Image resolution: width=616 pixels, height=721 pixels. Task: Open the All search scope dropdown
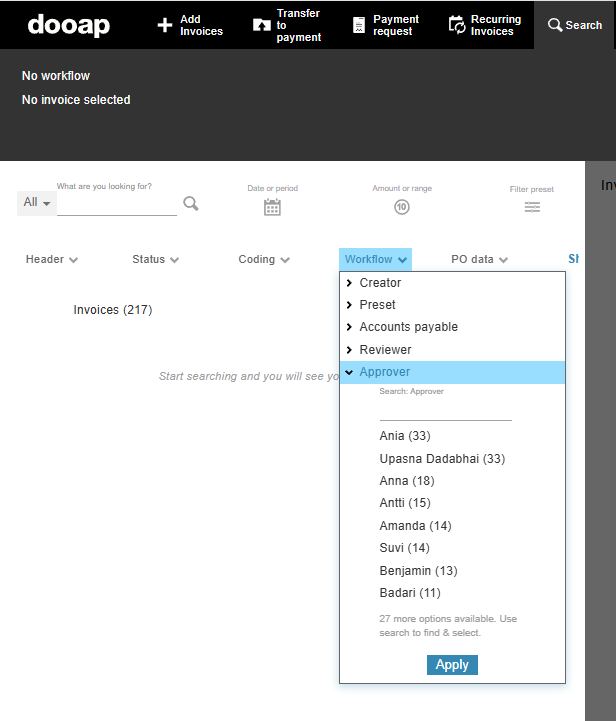coord(37,202)
